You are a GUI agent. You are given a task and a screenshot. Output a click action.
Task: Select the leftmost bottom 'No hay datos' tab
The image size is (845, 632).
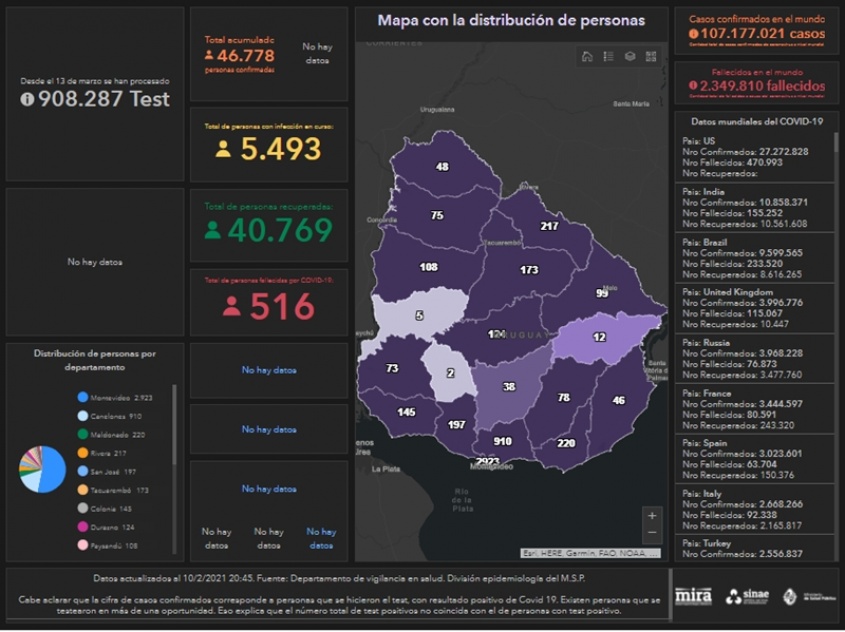click(216, 538)
